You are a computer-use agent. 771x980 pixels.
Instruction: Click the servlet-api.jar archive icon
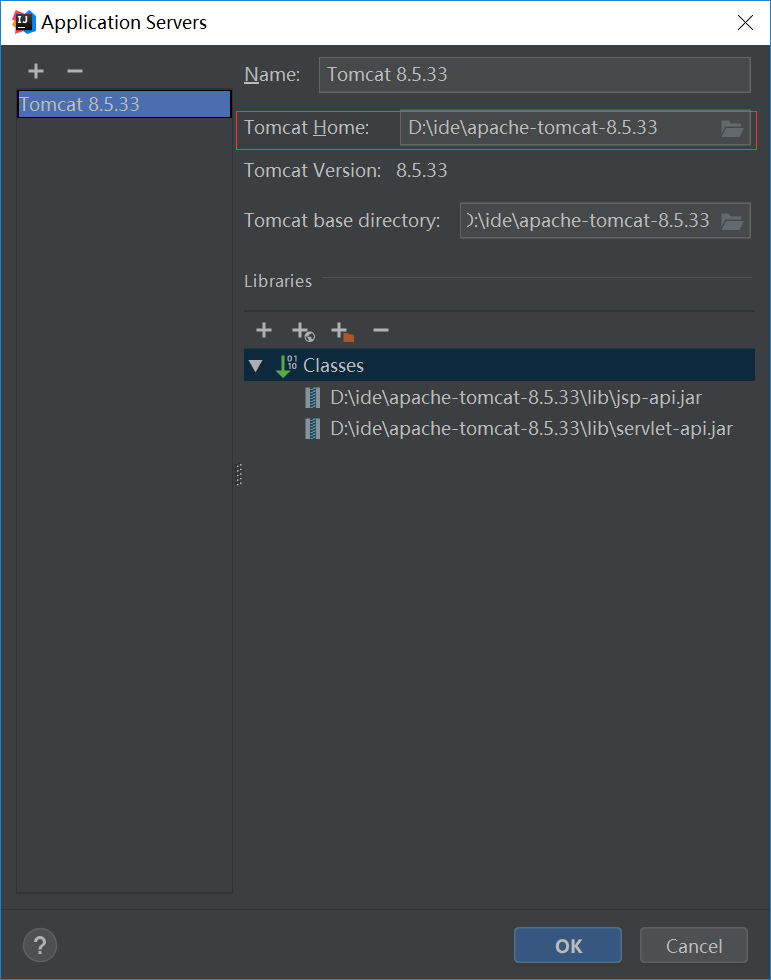click(x=312, y=429)
